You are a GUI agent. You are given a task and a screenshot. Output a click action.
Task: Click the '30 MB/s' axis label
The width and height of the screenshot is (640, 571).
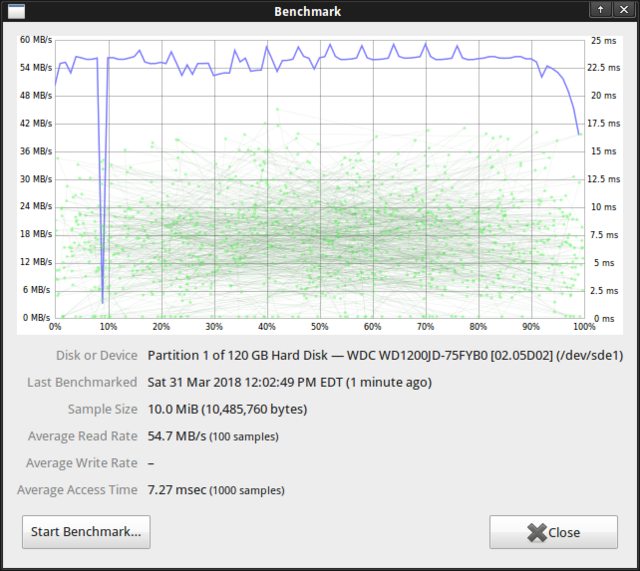click(36, 179)
